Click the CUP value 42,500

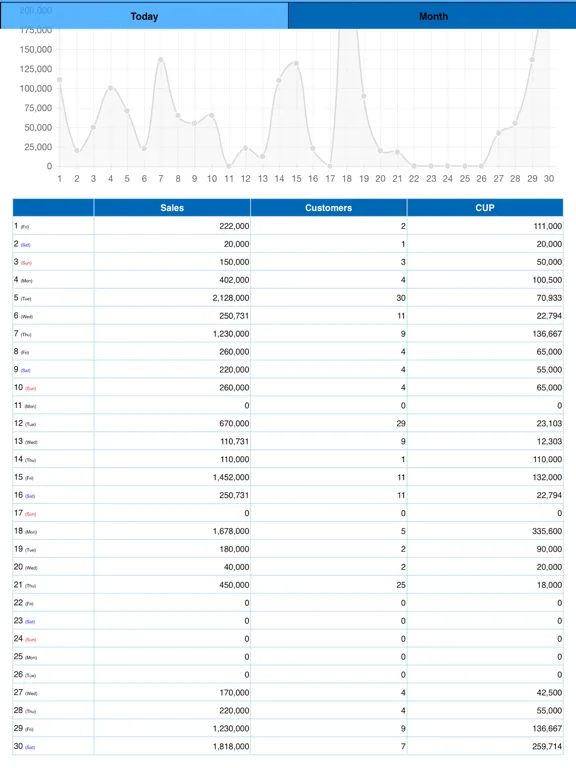549,693
